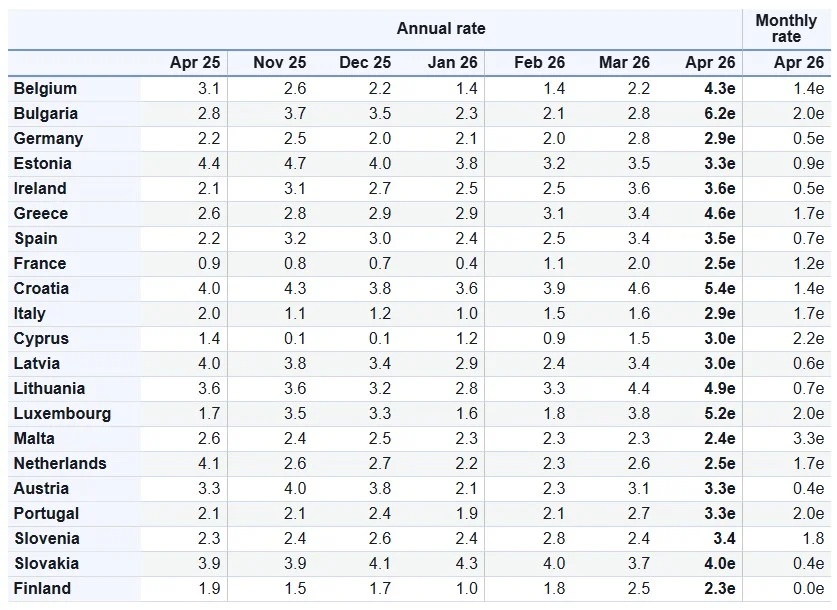Click Estonia's 4.7 value under Nov 25
This screenshot has width=837, height=610.
tap(294, 164)
